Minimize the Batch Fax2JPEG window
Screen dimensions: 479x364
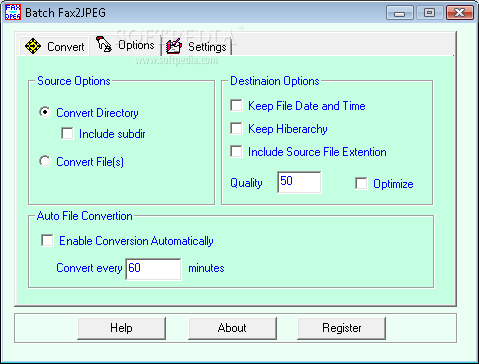tap(400, 13)
